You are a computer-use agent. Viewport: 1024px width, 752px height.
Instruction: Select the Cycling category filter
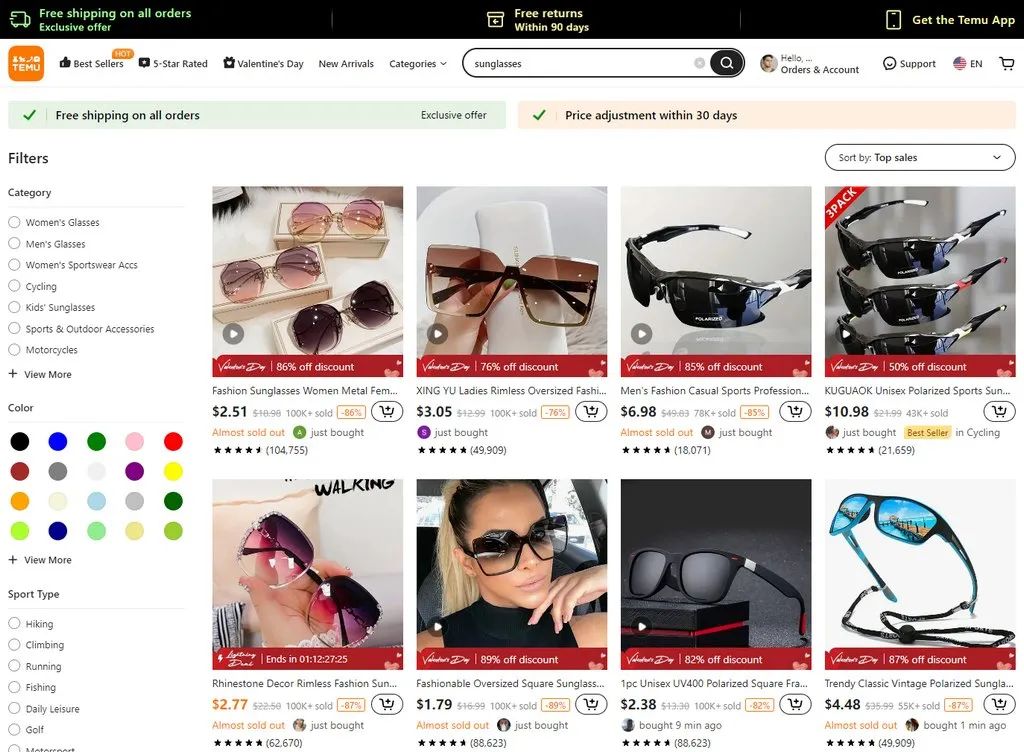pyautogui.click(x=14, y=286)
